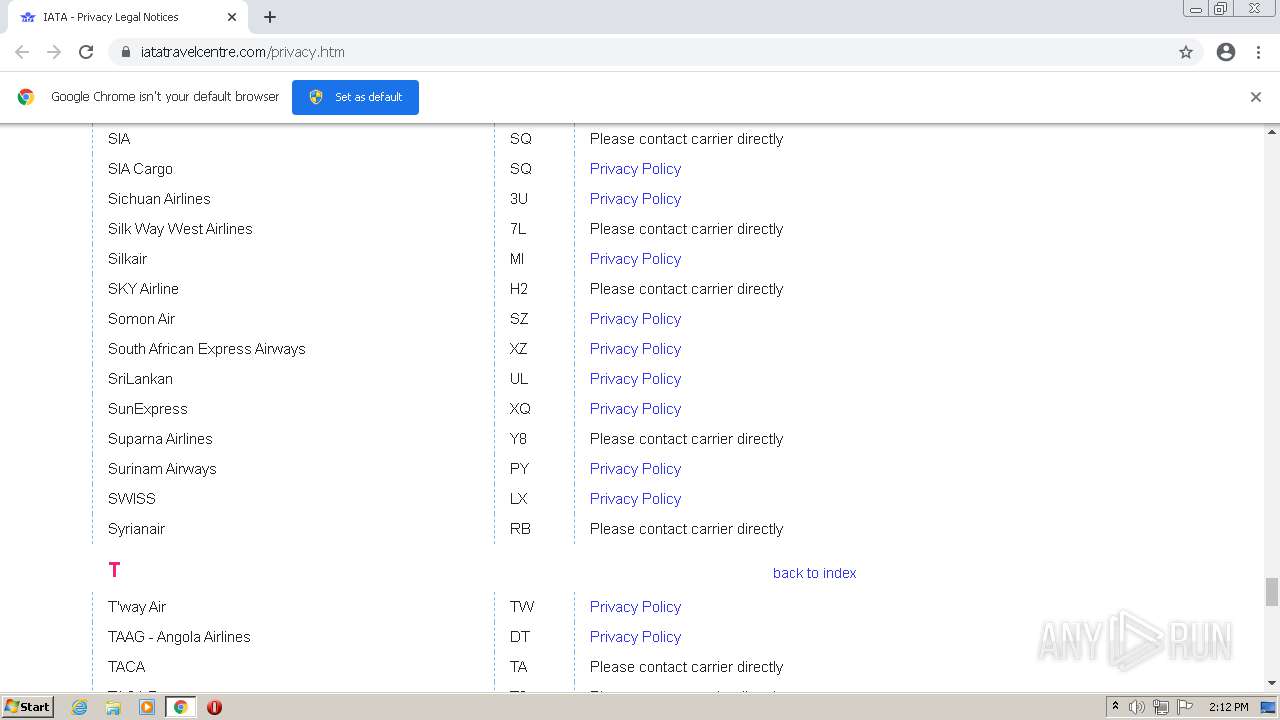The width and height of the screenshot is (1280, 720).
Task: Open the media player taskbar icon
Action: click(147, 707)
